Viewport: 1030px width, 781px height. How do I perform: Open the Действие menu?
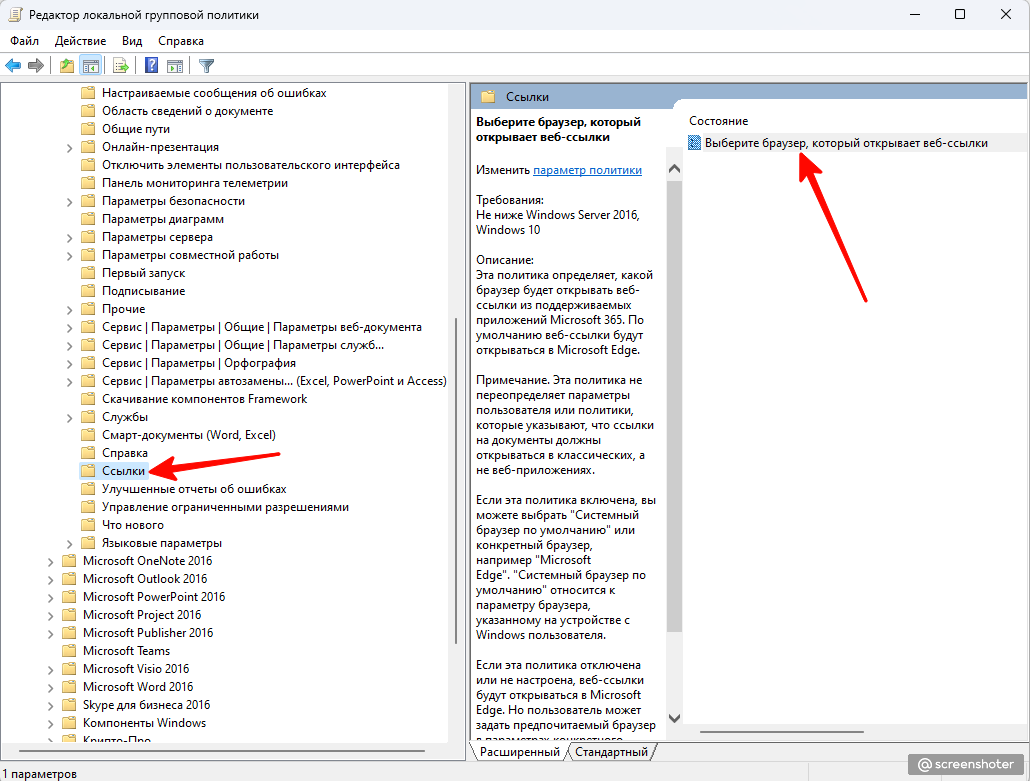click(x=81, y=41)
